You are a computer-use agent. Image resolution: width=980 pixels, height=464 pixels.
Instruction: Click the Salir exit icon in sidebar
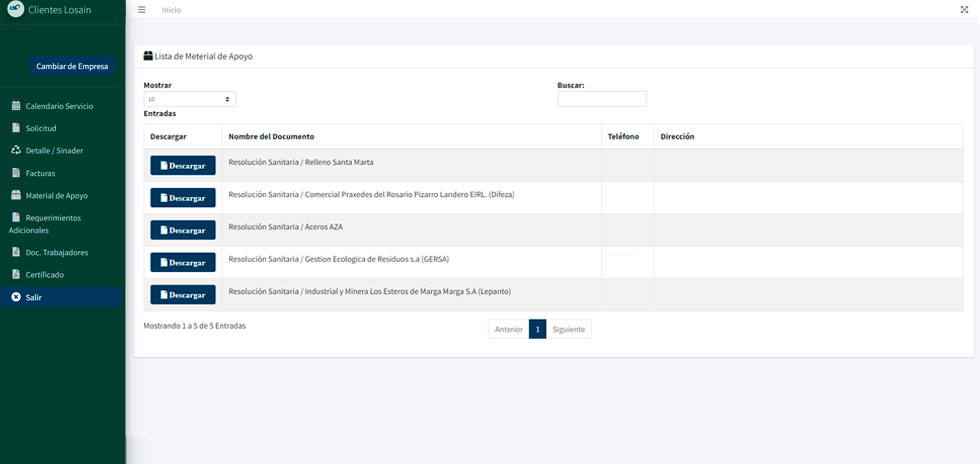[16, 297]
